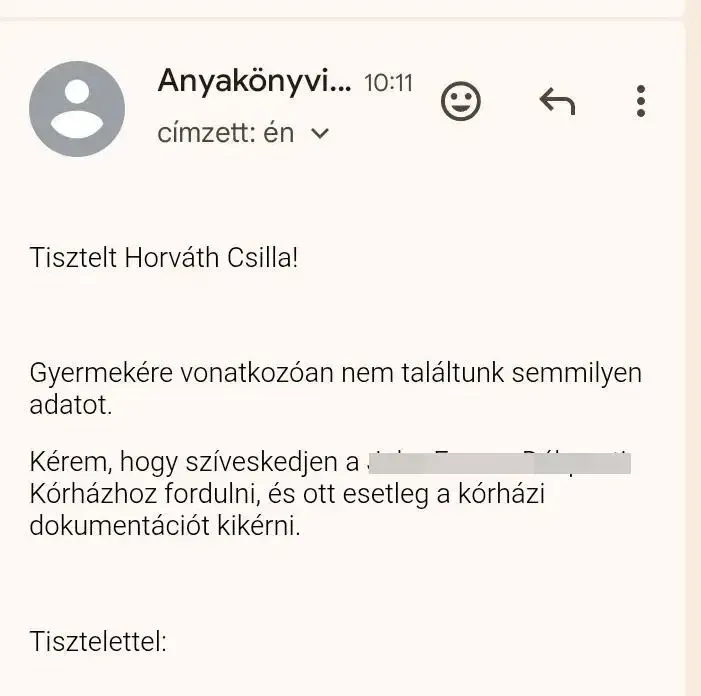Click the 10:11 timestamp
This screenshot has width=701, height=696.
click(388, 83)
